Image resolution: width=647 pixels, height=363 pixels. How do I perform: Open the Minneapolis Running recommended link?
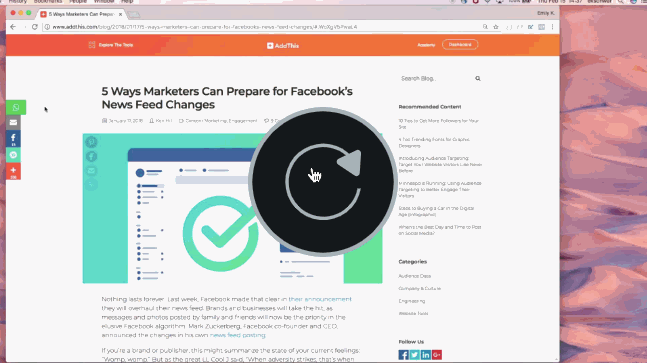pyautogui.click(x=440, y=189)
